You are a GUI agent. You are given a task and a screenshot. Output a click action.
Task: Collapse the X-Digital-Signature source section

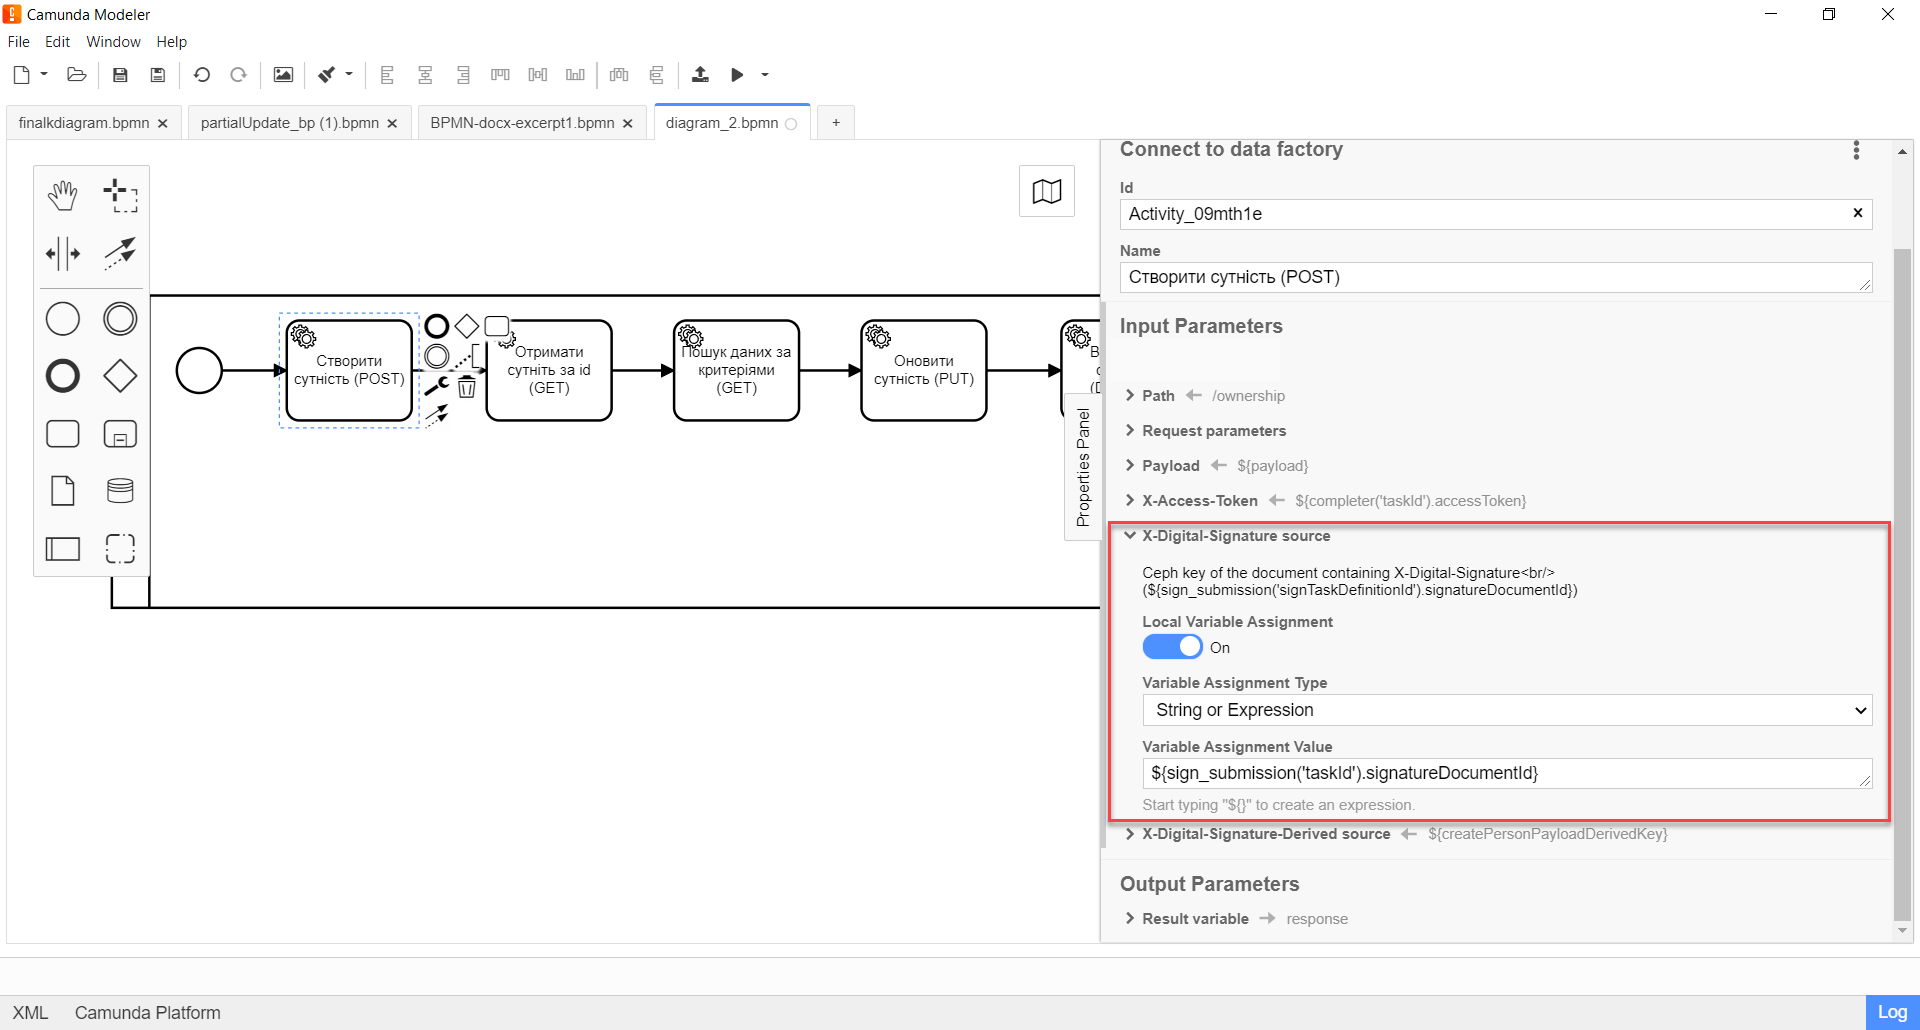coord(1235,536)
